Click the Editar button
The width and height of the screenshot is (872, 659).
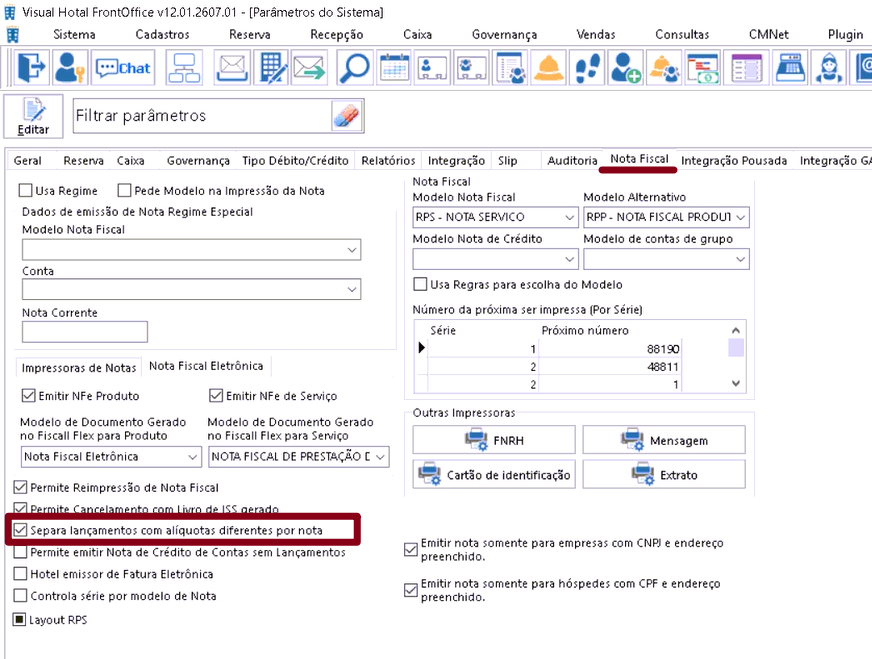click(x=33, y=116)
